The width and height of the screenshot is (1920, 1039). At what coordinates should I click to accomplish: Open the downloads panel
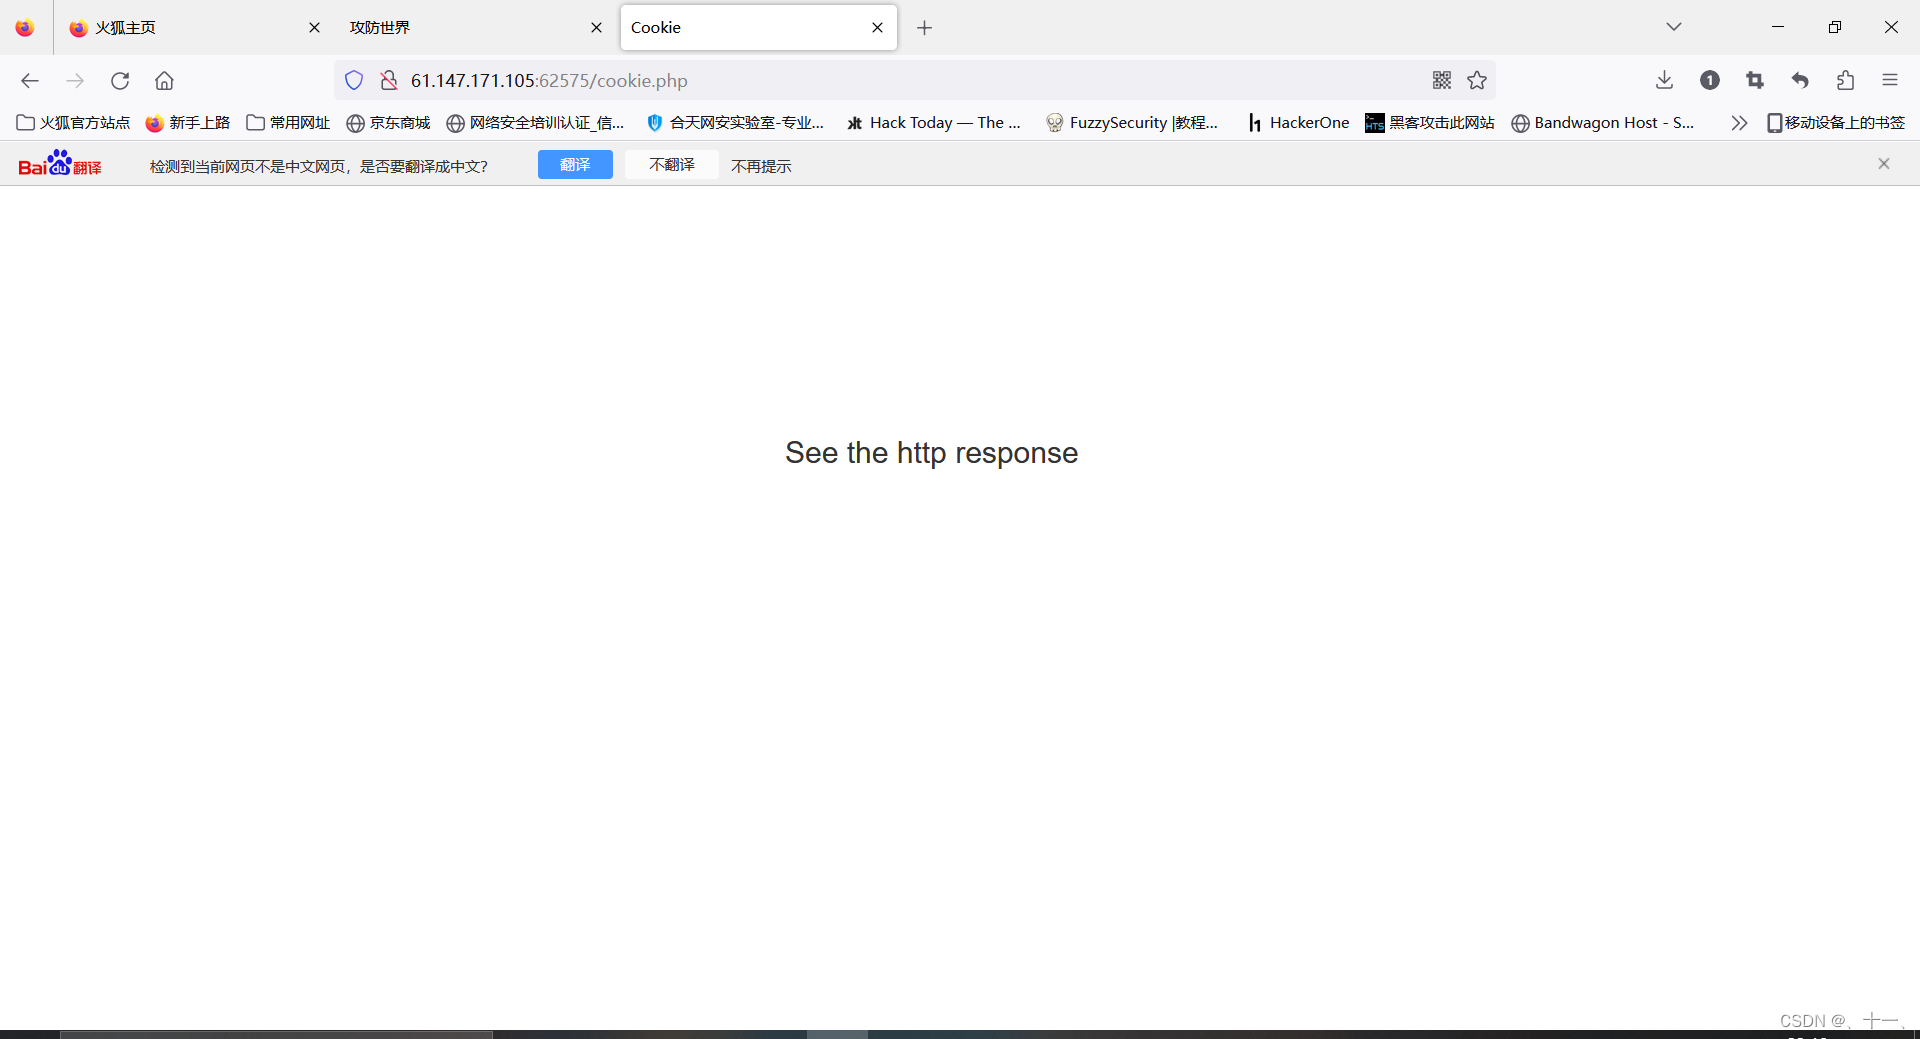[1664, 81]
